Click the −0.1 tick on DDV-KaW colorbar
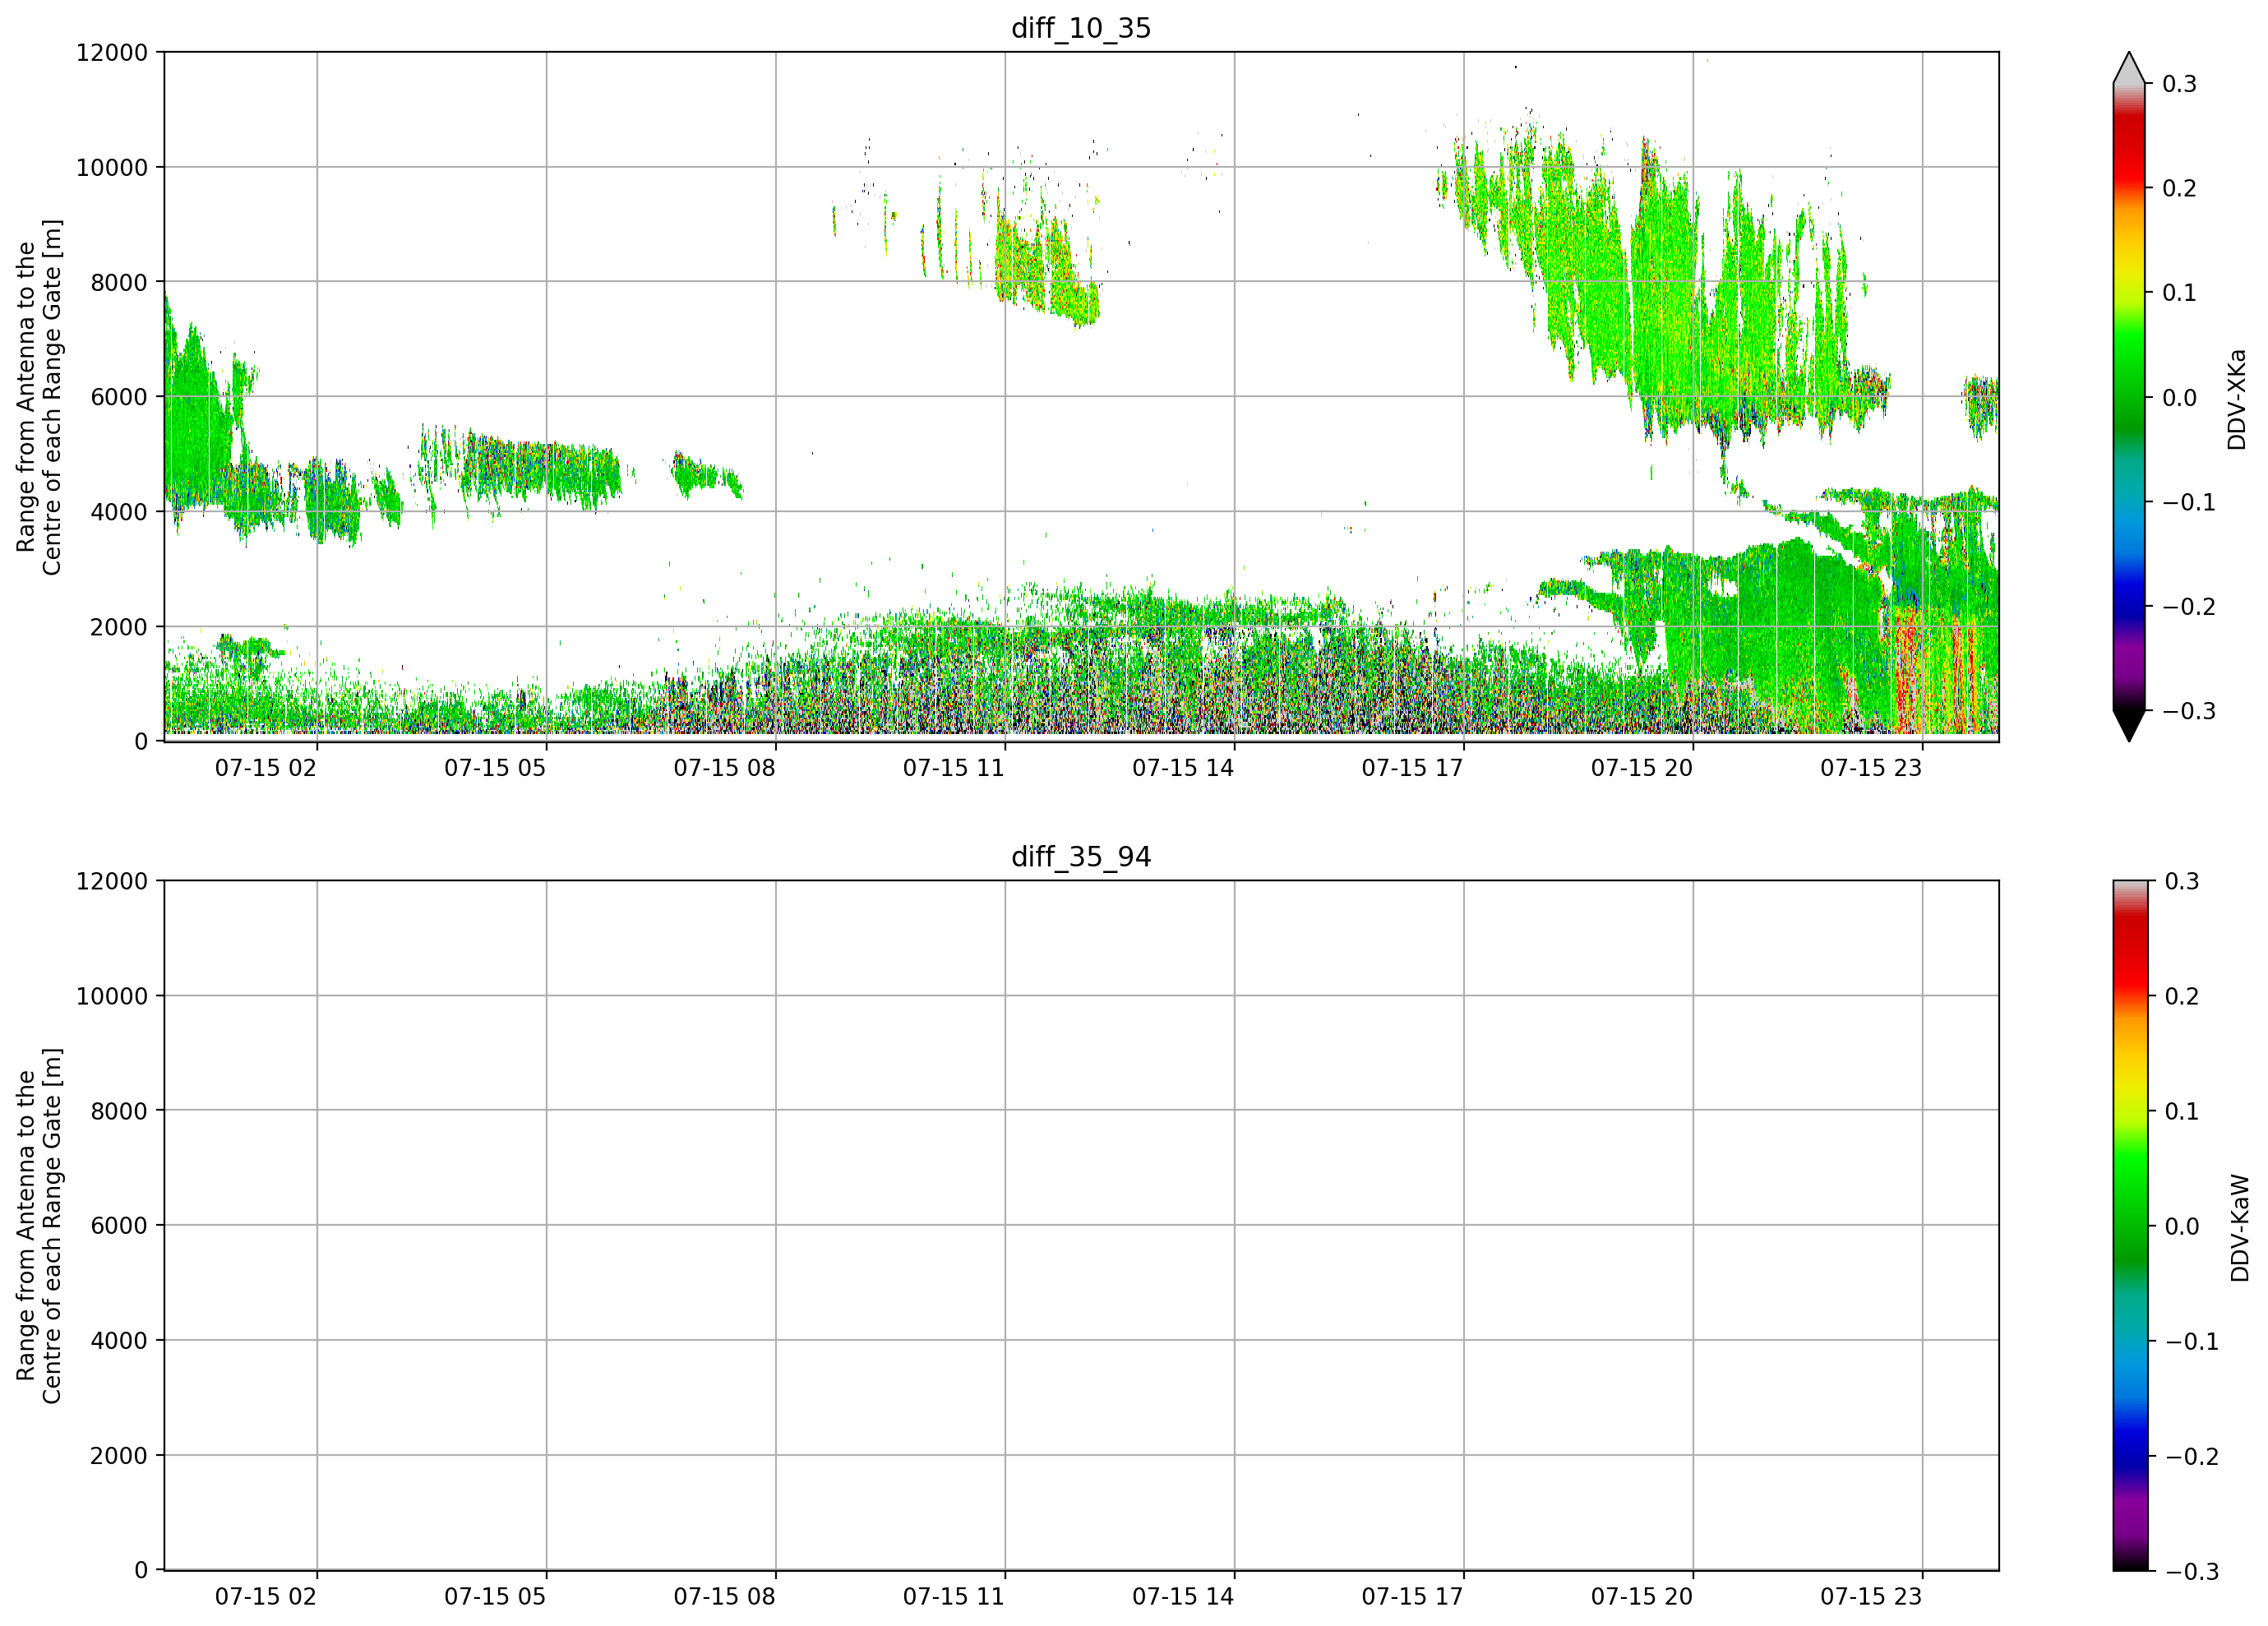Image resolution: width=2268 pixels, height=1626 pixels. (2192, 1341)
